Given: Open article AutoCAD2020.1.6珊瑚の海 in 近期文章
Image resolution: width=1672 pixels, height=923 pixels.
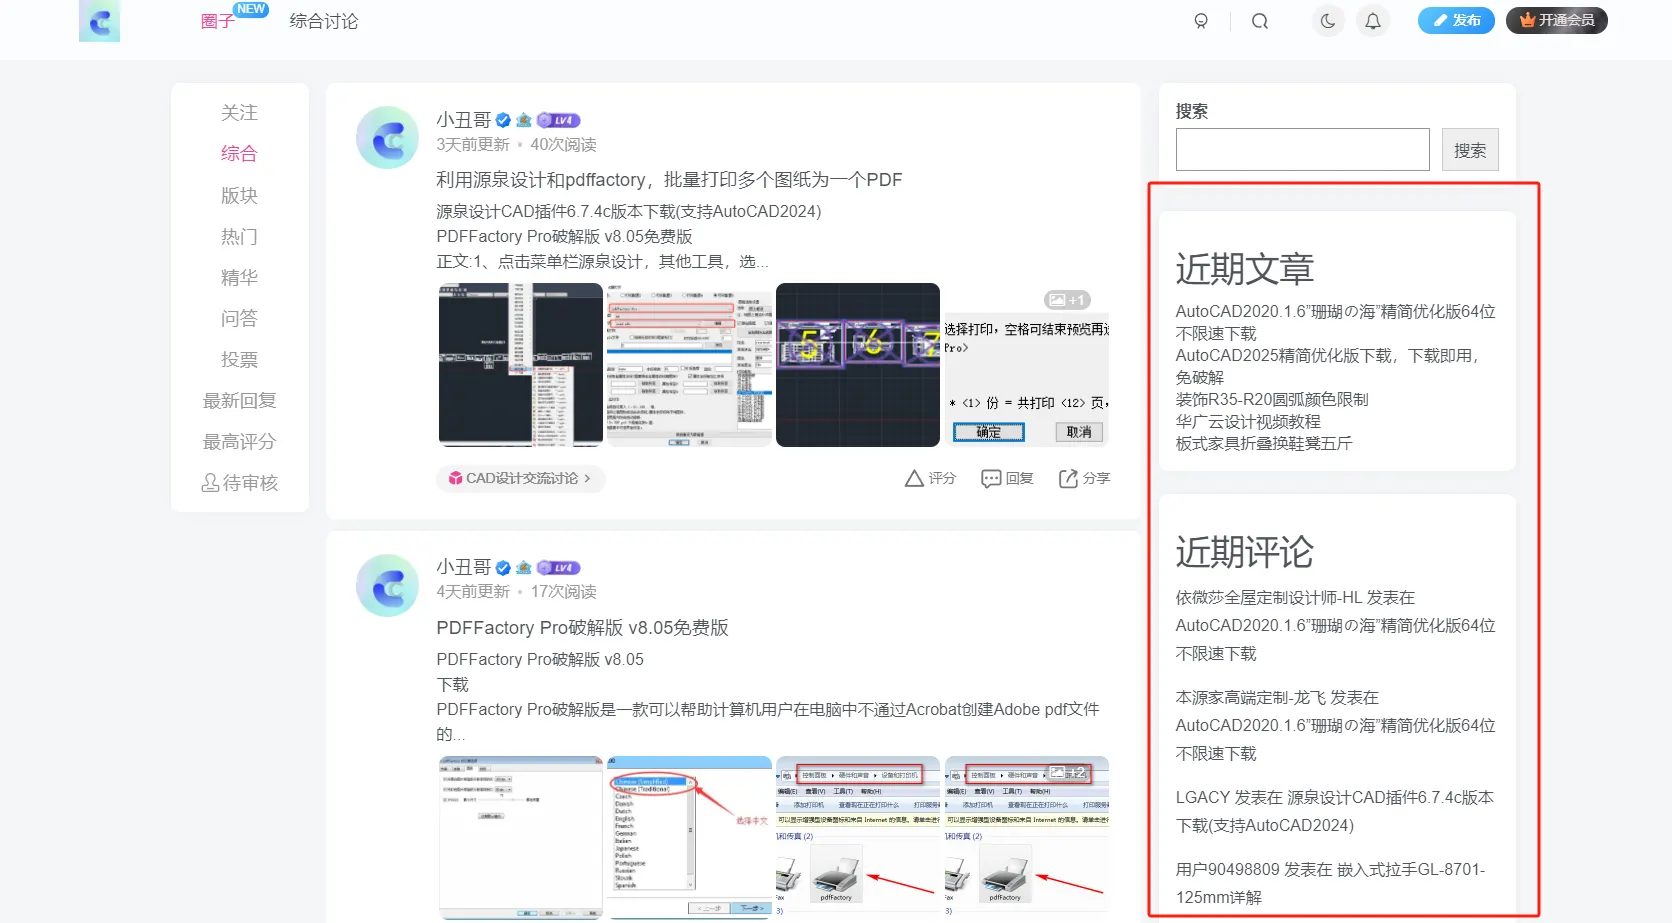Looking at the screenshot, I should pyautogui.click(x=1335, y=322).
